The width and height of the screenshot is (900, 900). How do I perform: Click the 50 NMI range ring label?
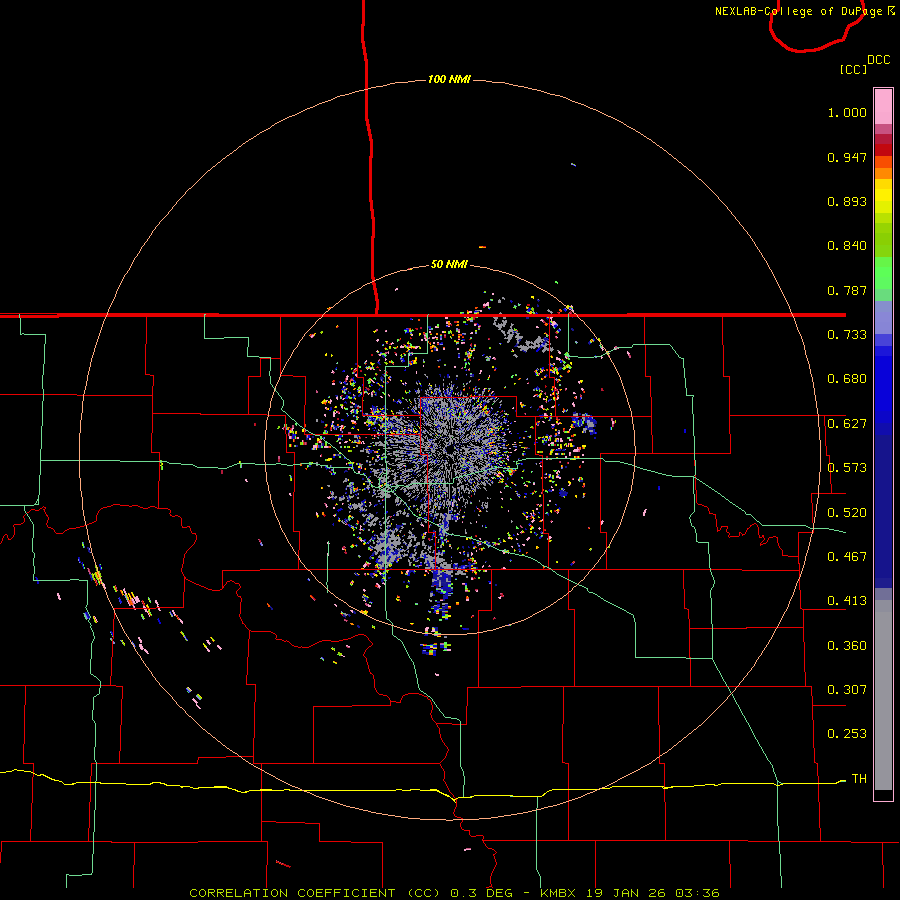[449, 265]
